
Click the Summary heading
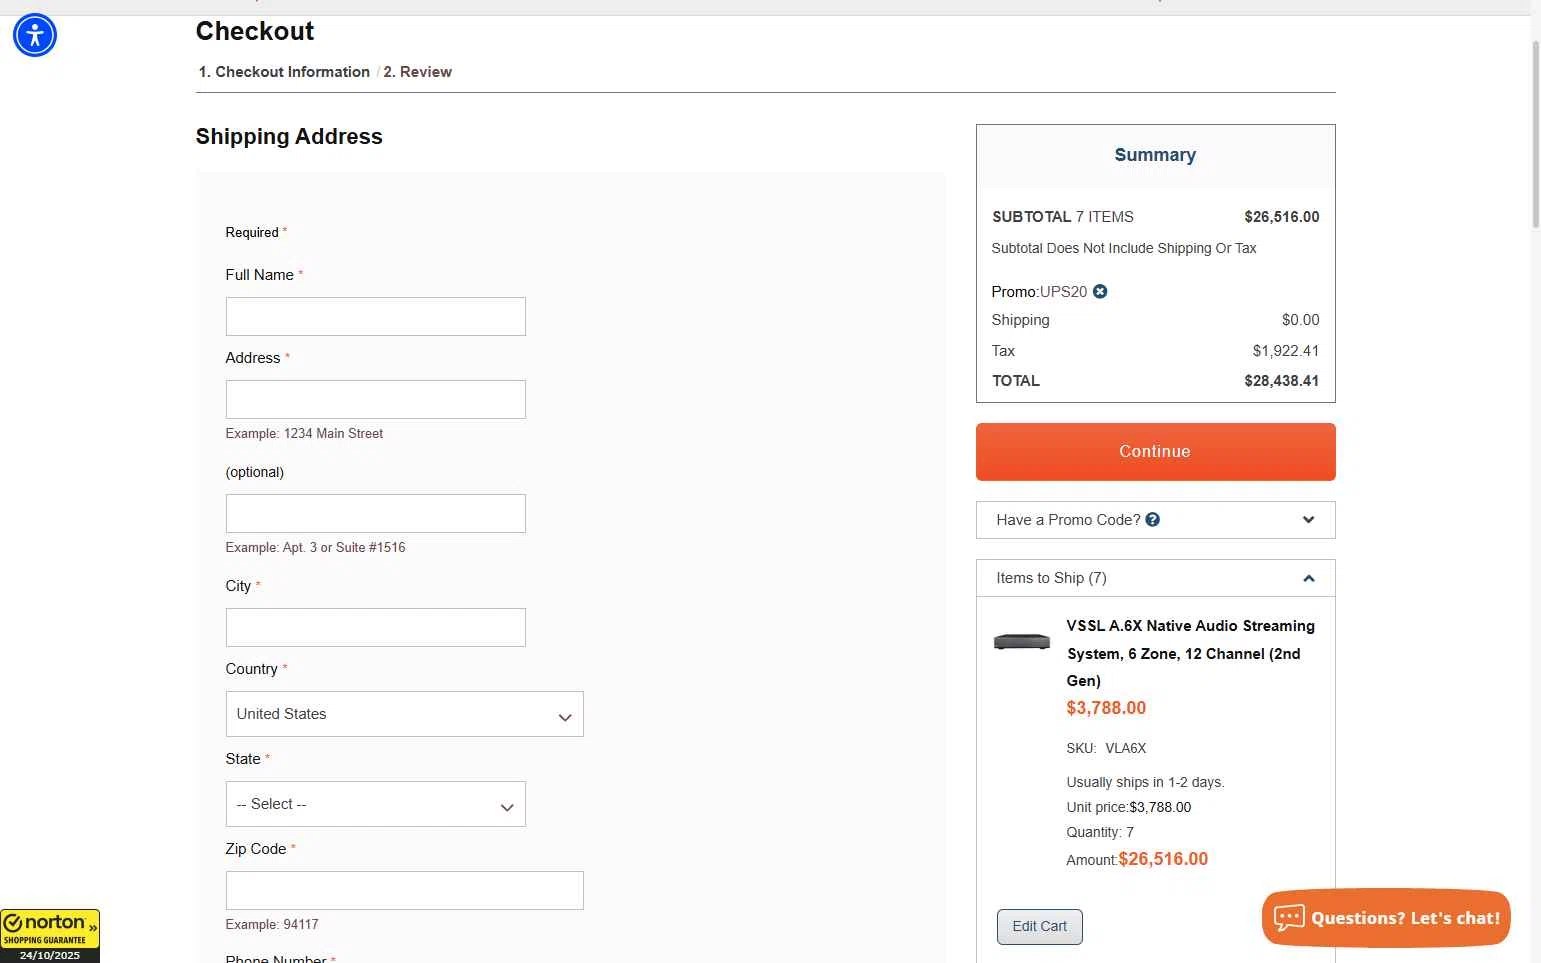(1155, 155)
